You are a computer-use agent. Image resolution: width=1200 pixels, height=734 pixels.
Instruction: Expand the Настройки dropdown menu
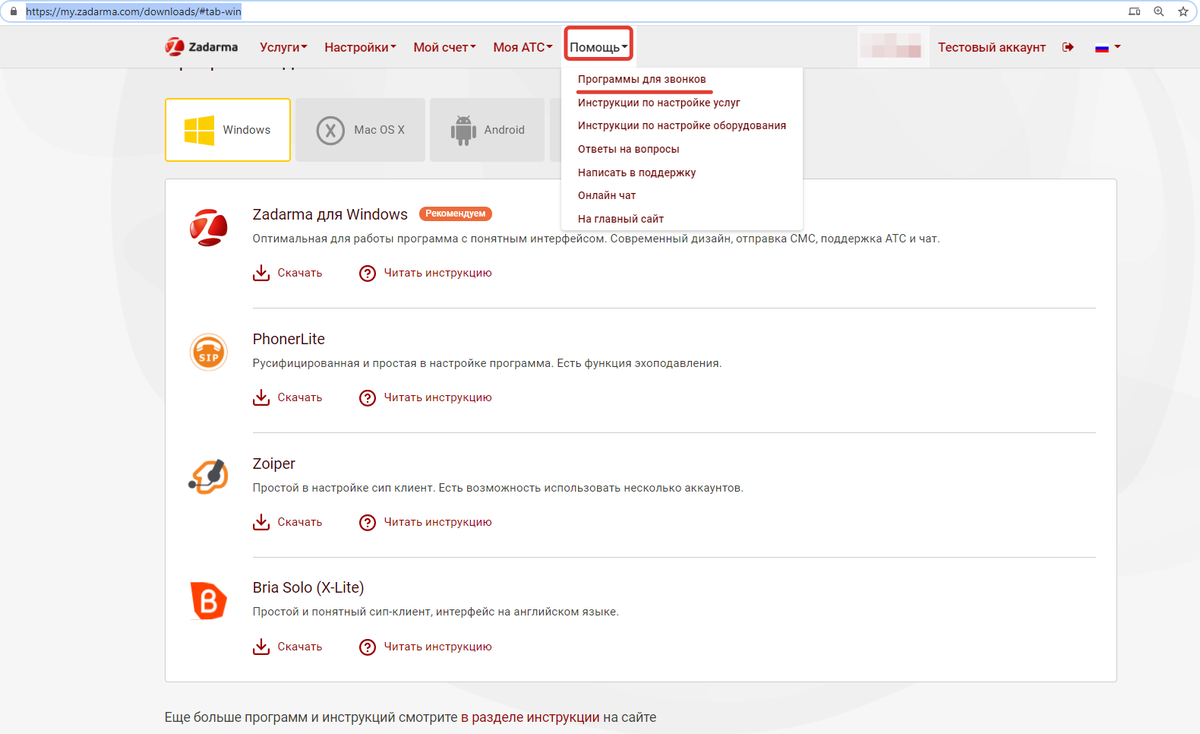[360, 47]
